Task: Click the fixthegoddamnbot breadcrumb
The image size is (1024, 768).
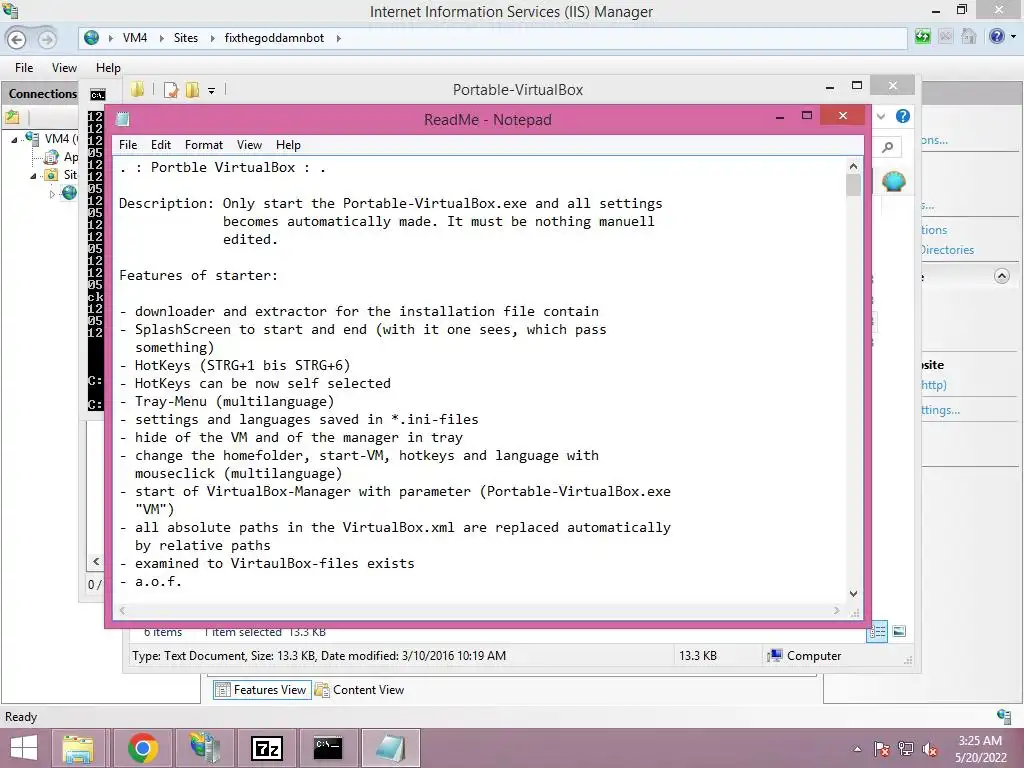Action: [274, 38]
